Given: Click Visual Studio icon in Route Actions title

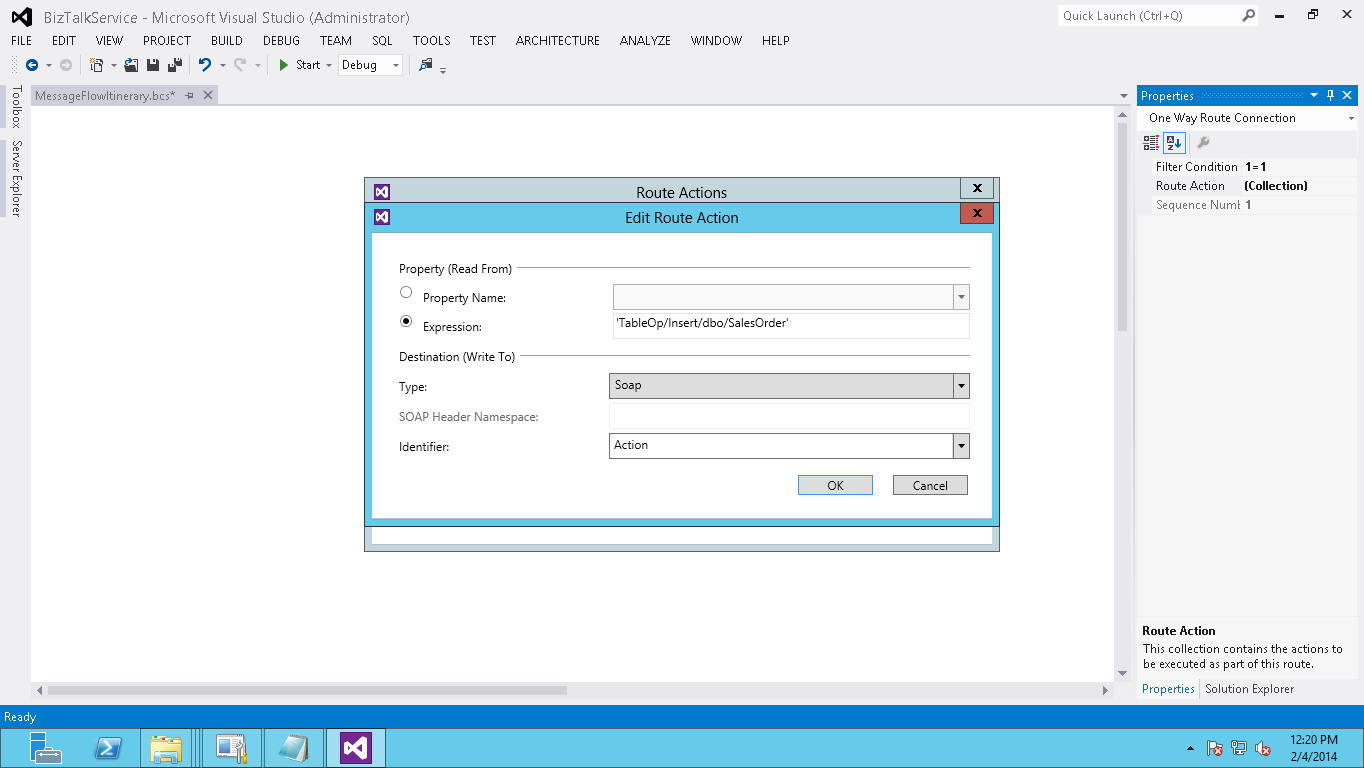Looking at the screenshot, I should 382,192.
